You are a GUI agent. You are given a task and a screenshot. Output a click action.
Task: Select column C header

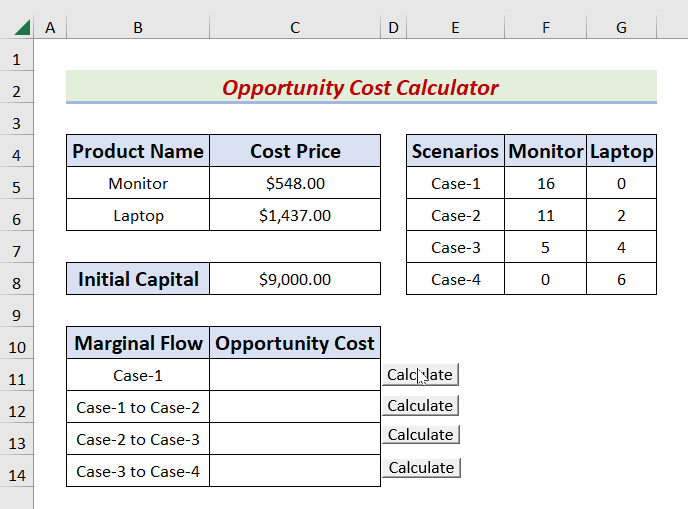click(x=295, y=28)
